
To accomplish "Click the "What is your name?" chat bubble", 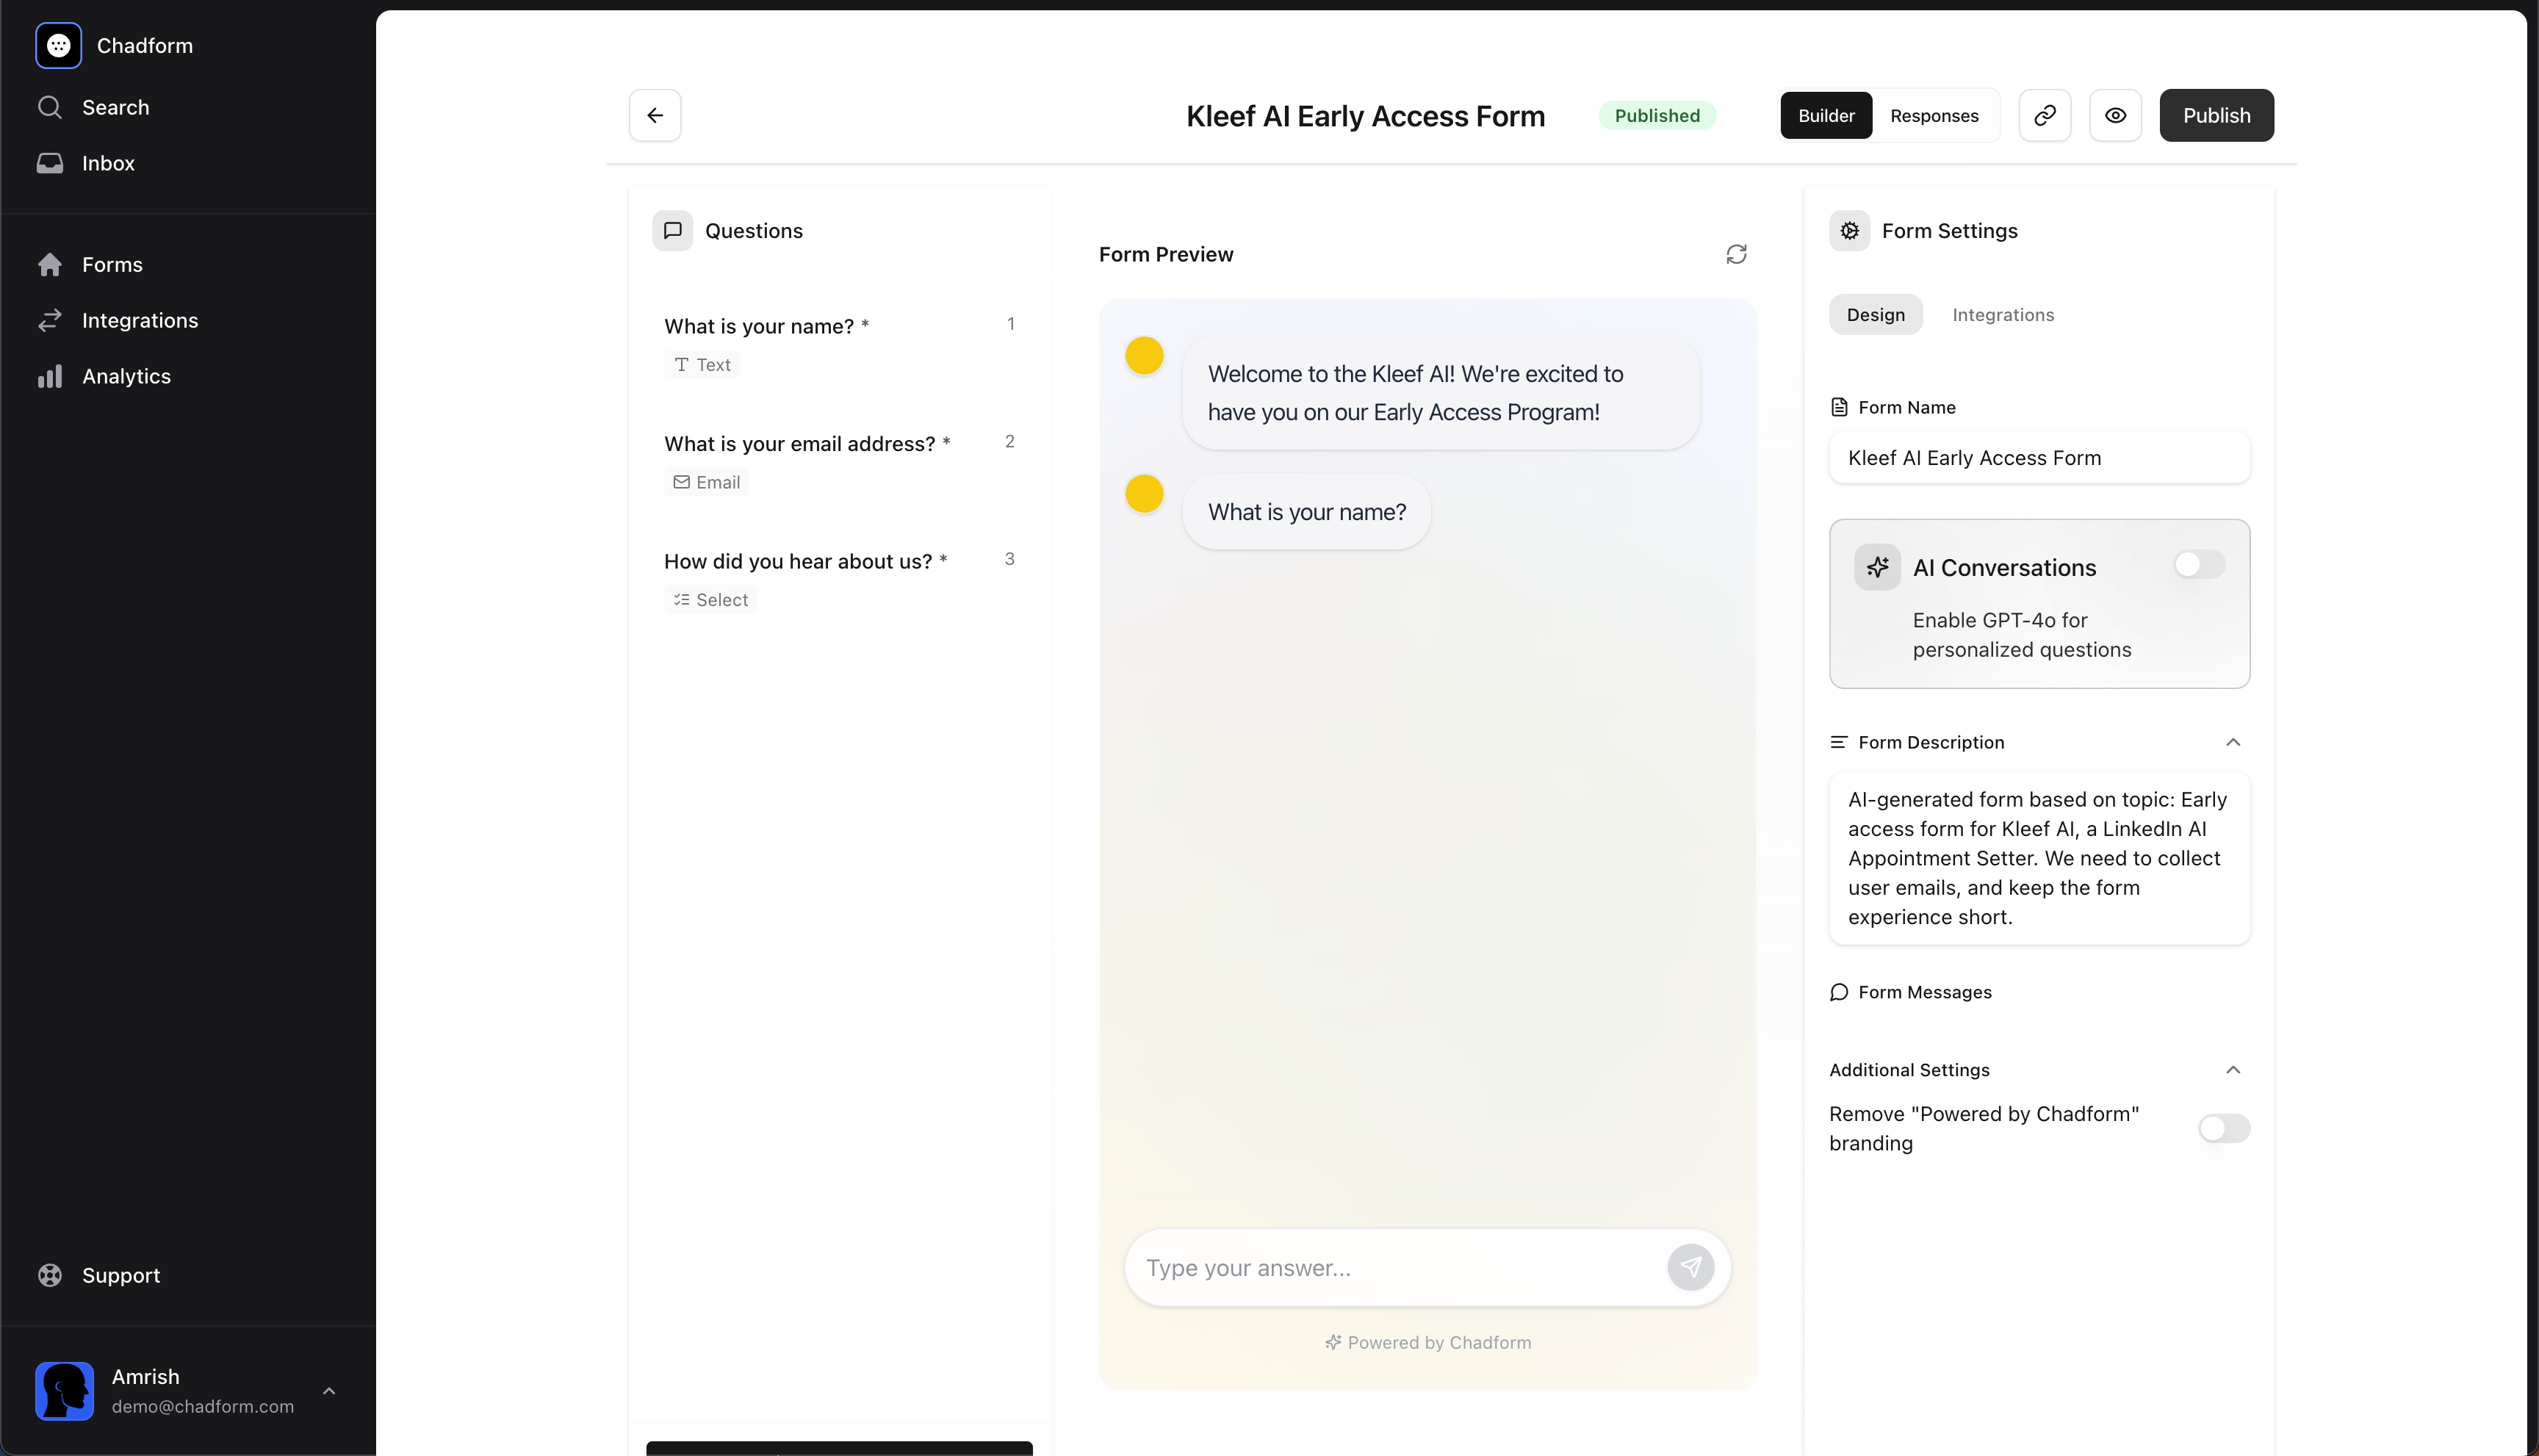I will [x=1306, y=512].
